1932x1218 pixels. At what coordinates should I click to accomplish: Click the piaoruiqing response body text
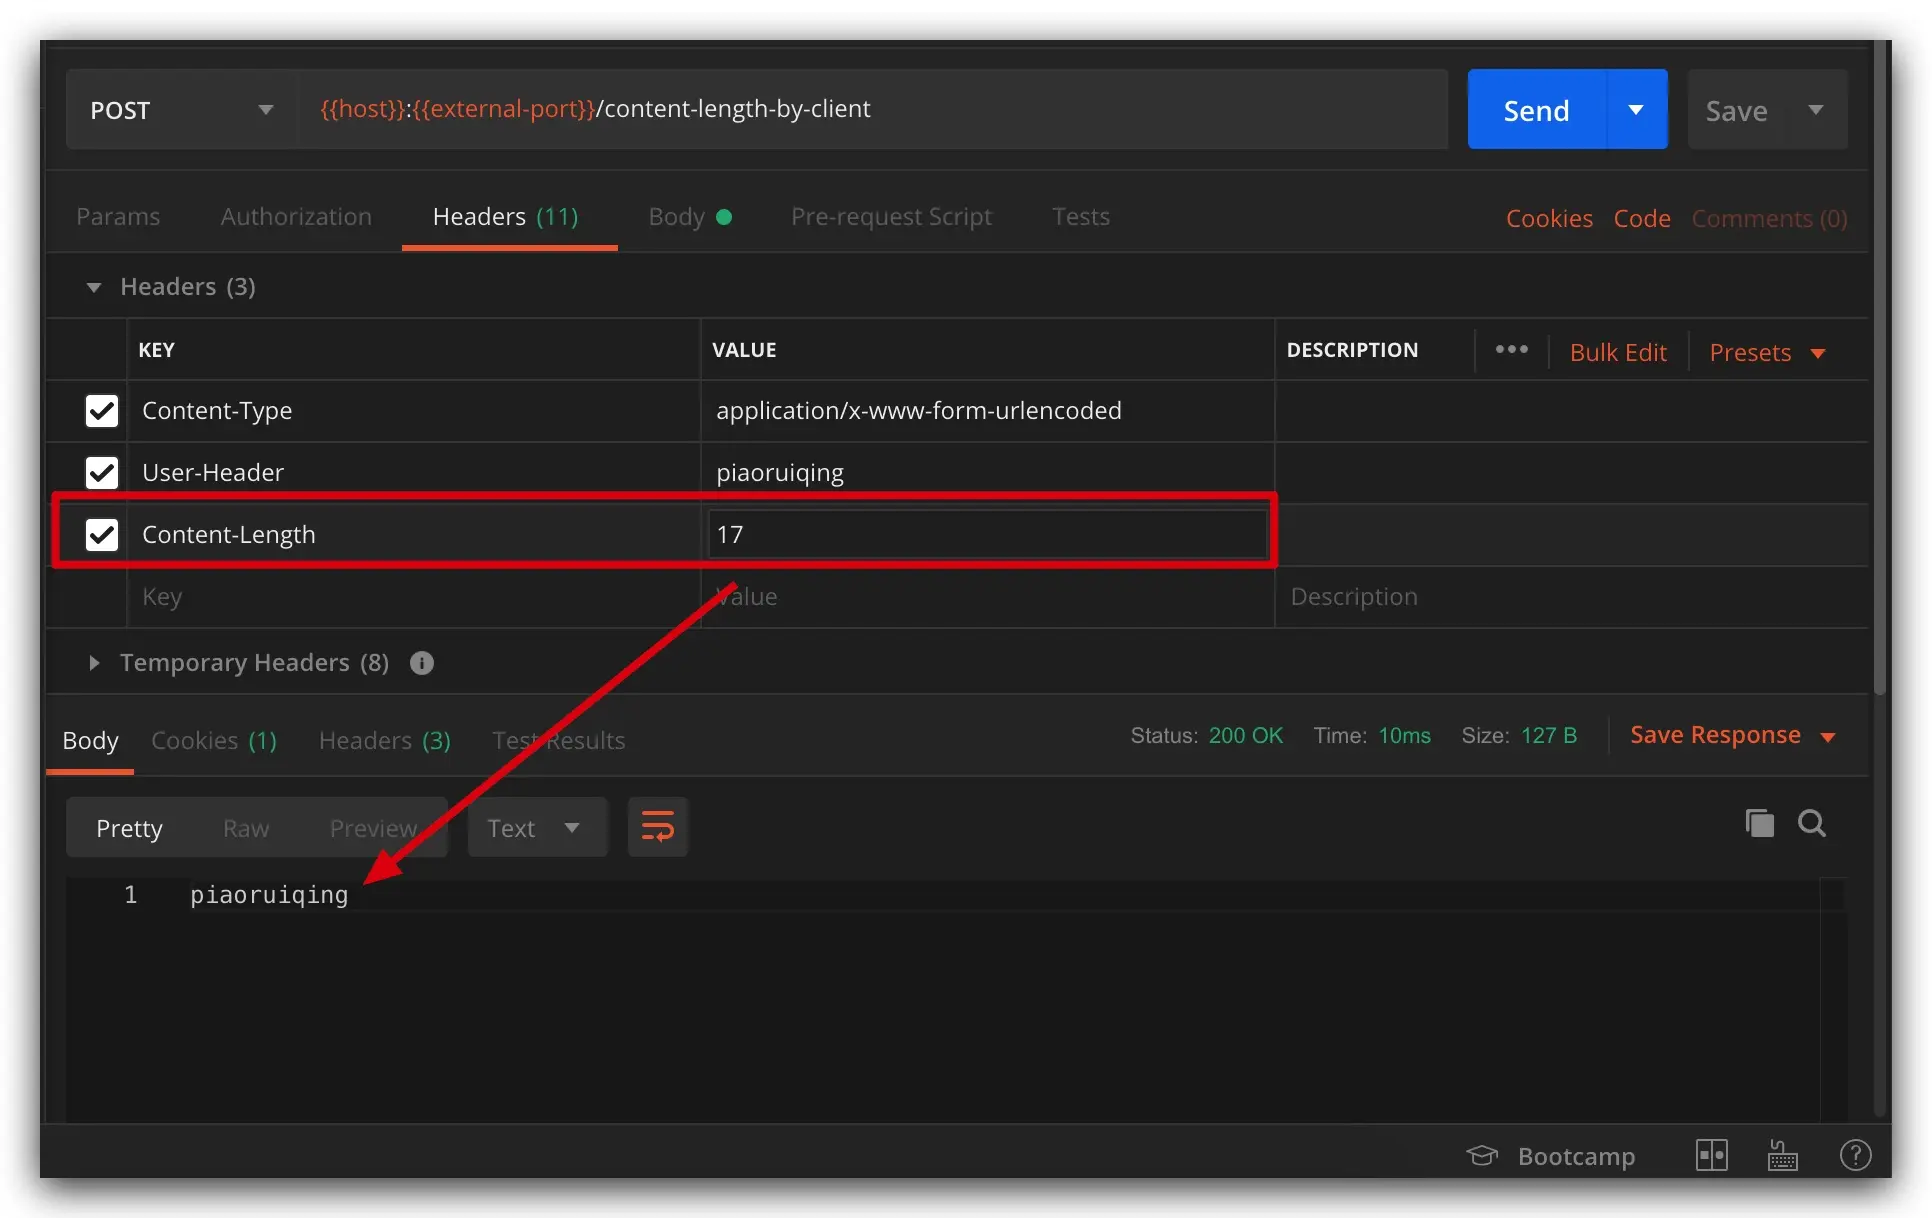(x=269, y=895)
